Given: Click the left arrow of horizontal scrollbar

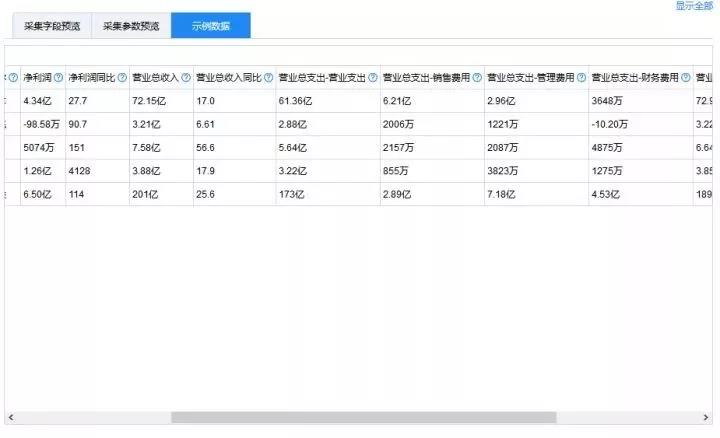Looking at the screenshot, I should (x=11, y=417).
